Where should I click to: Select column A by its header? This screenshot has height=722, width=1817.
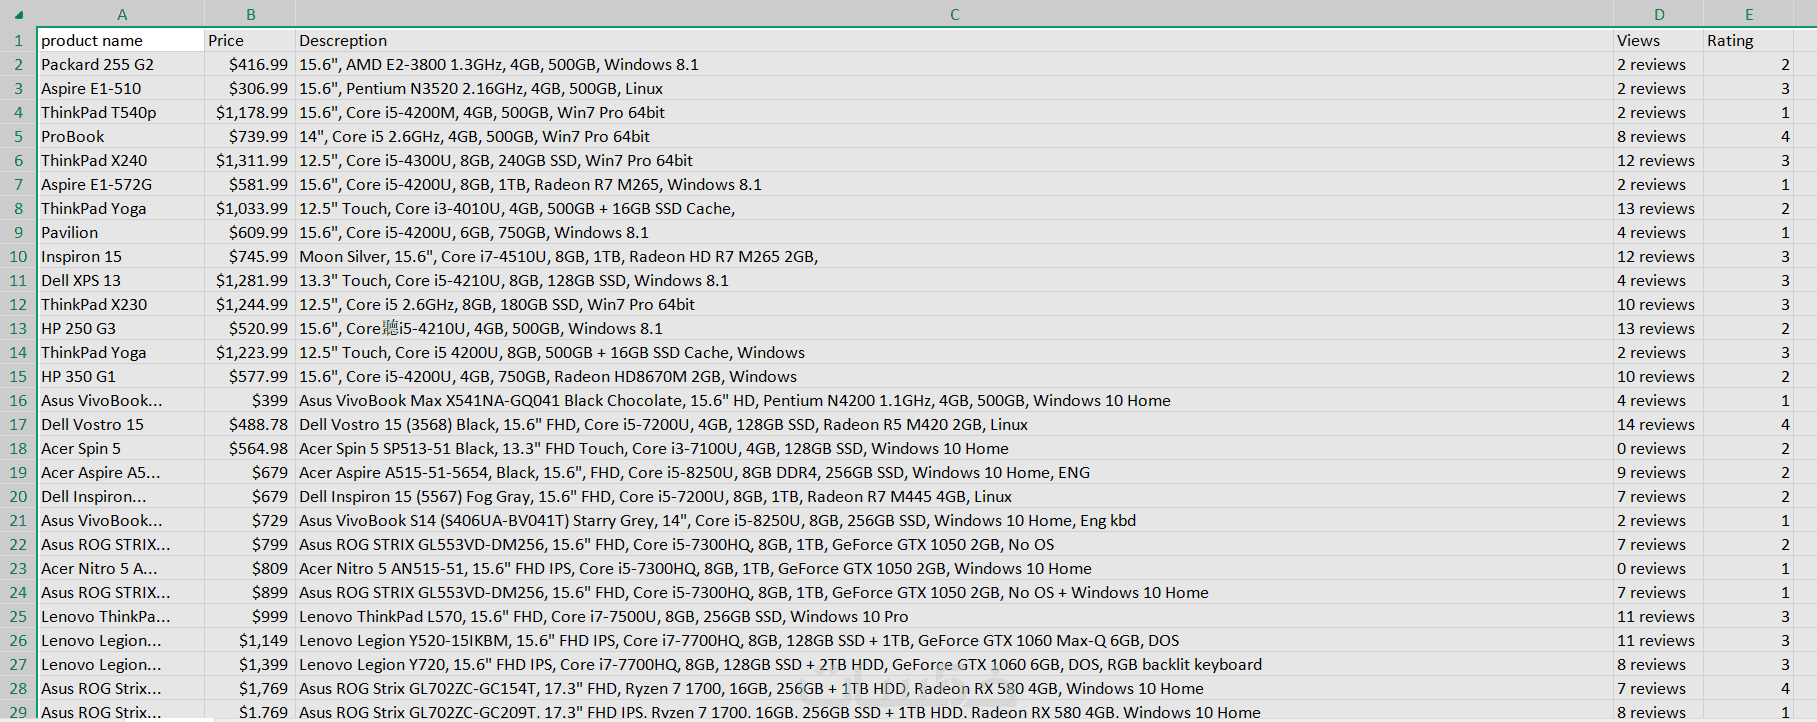(121, 14)
